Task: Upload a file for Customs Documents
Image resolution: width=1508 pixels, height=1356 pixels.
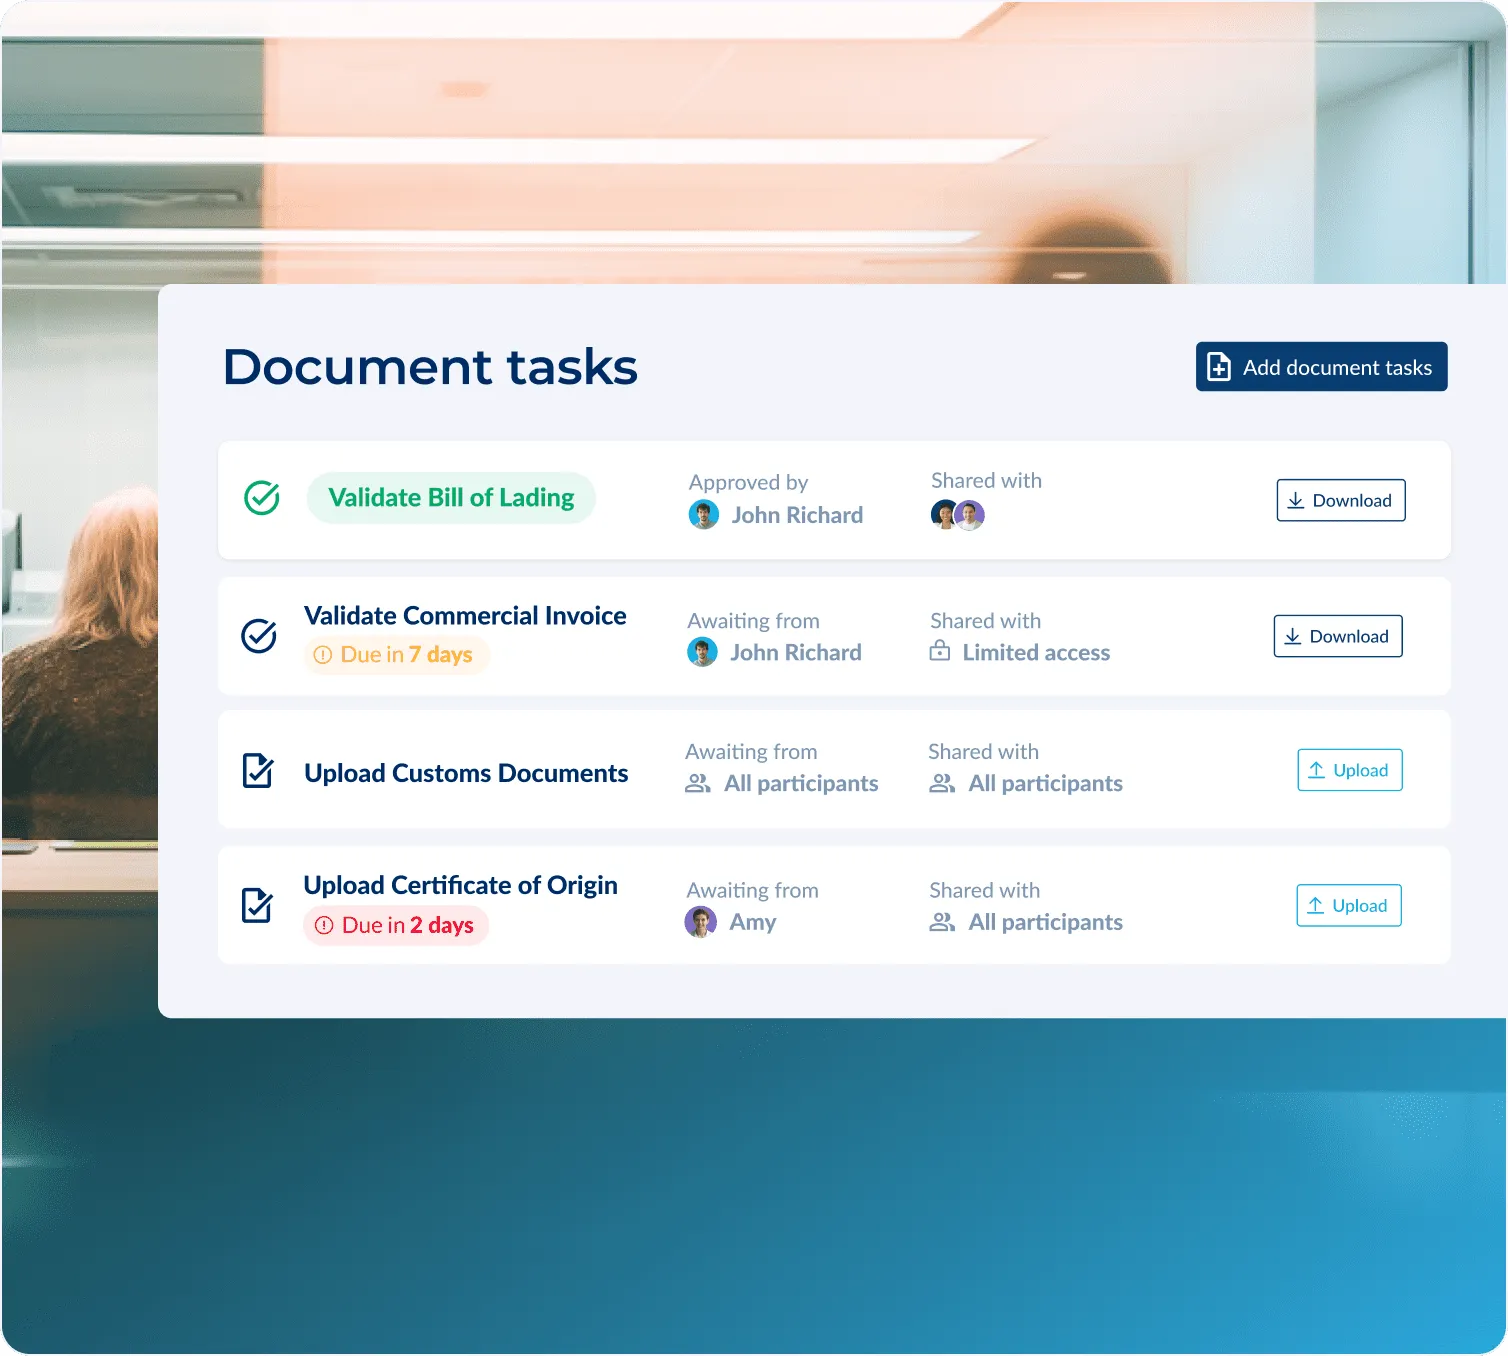Action: (x=1349, y=770)
